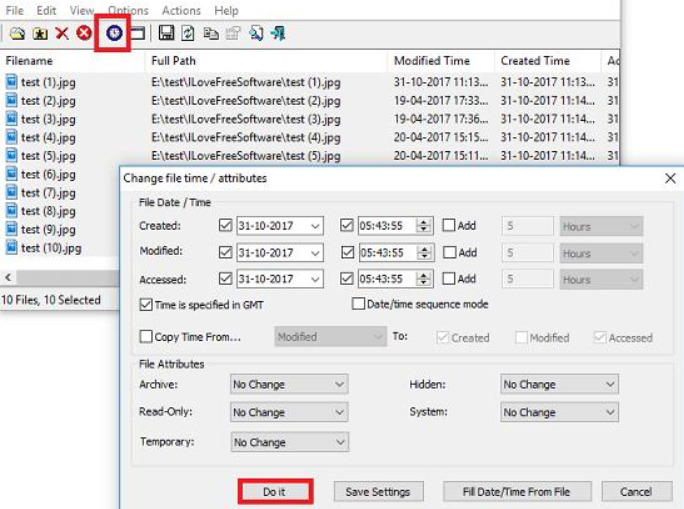
Task: Toggle the Modified date checkbox
Action: tap(225, 252)
